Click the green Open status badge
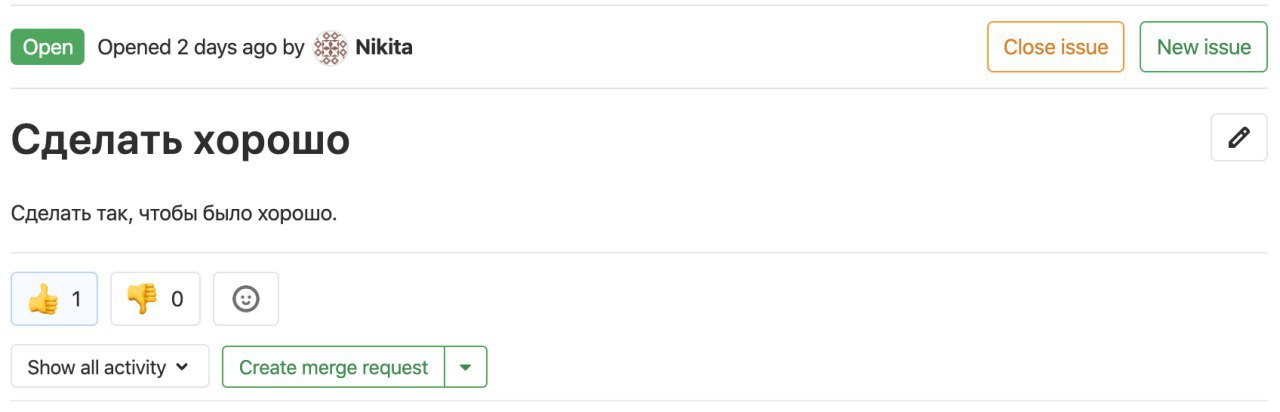The height and width of the screenshot is (412, 1280). (48, 47)
